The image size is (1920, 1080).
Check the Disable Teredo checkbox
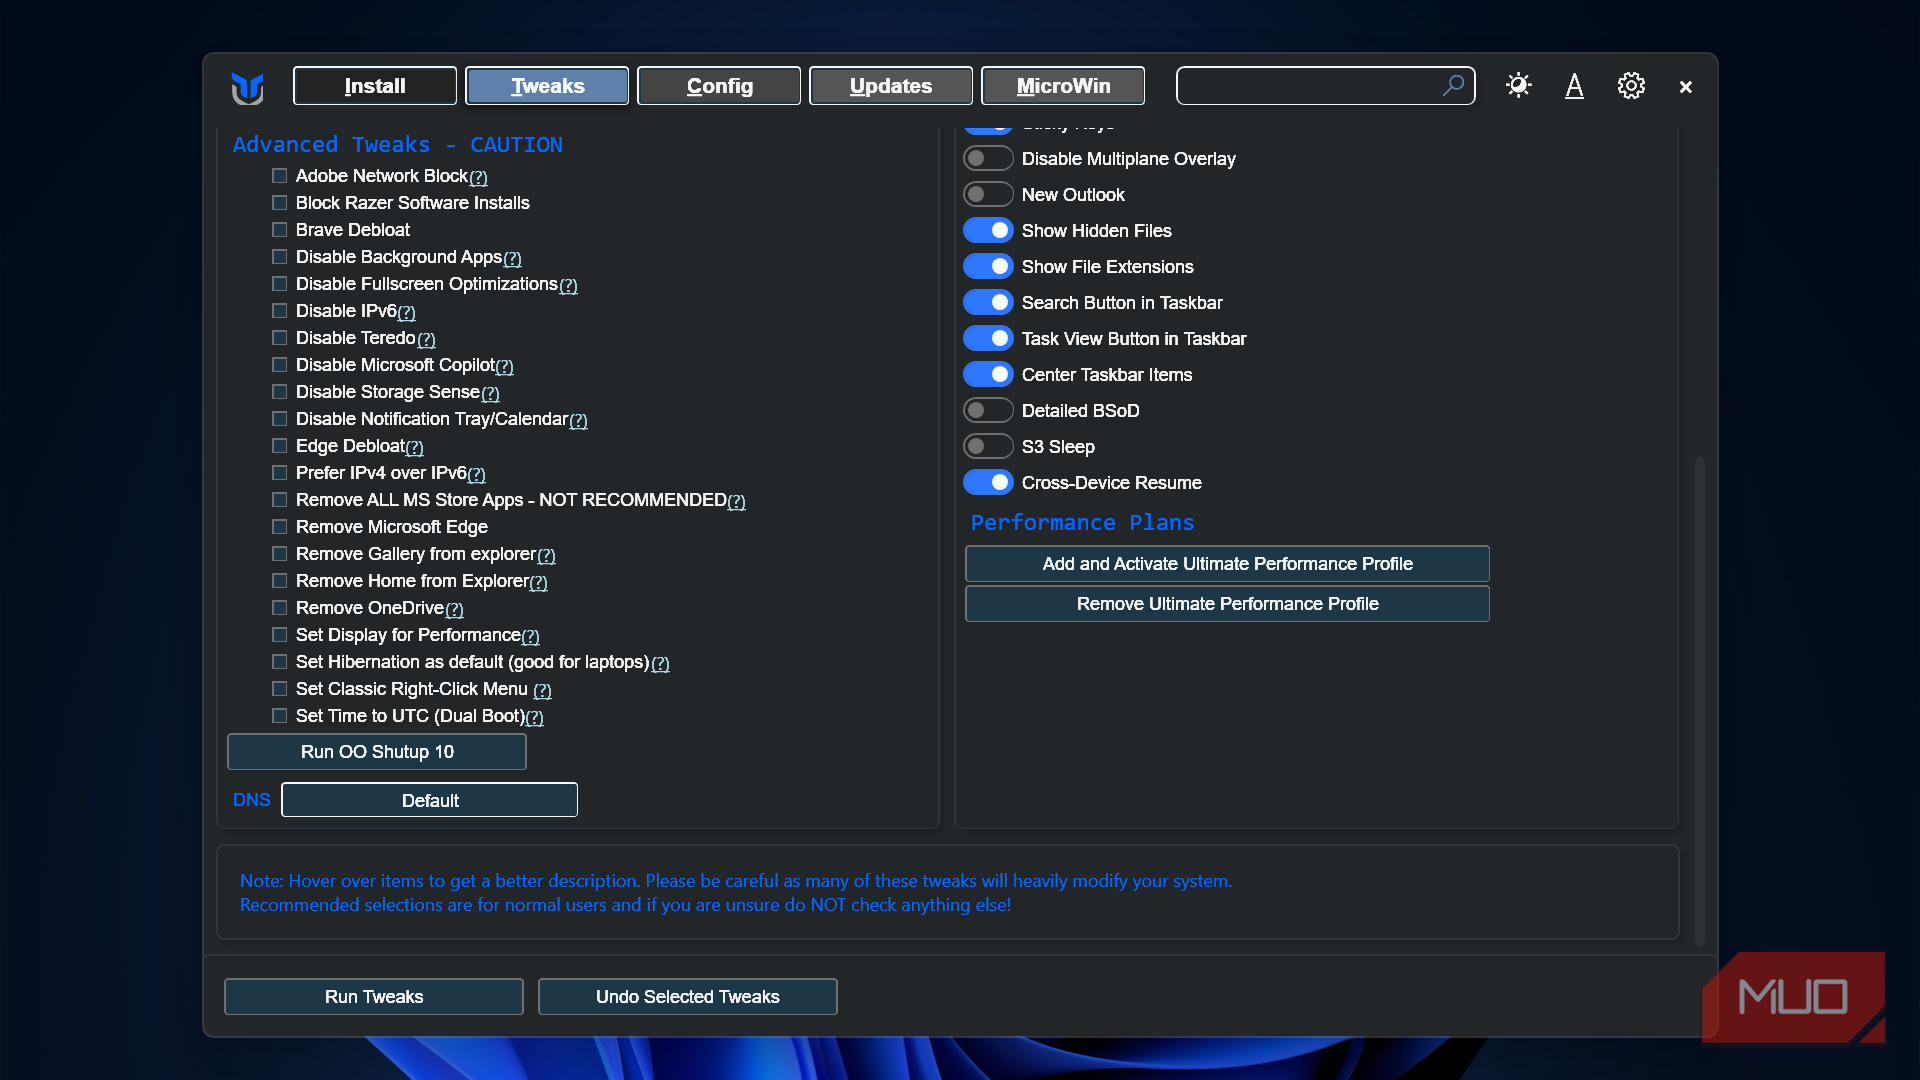point(280,338)
